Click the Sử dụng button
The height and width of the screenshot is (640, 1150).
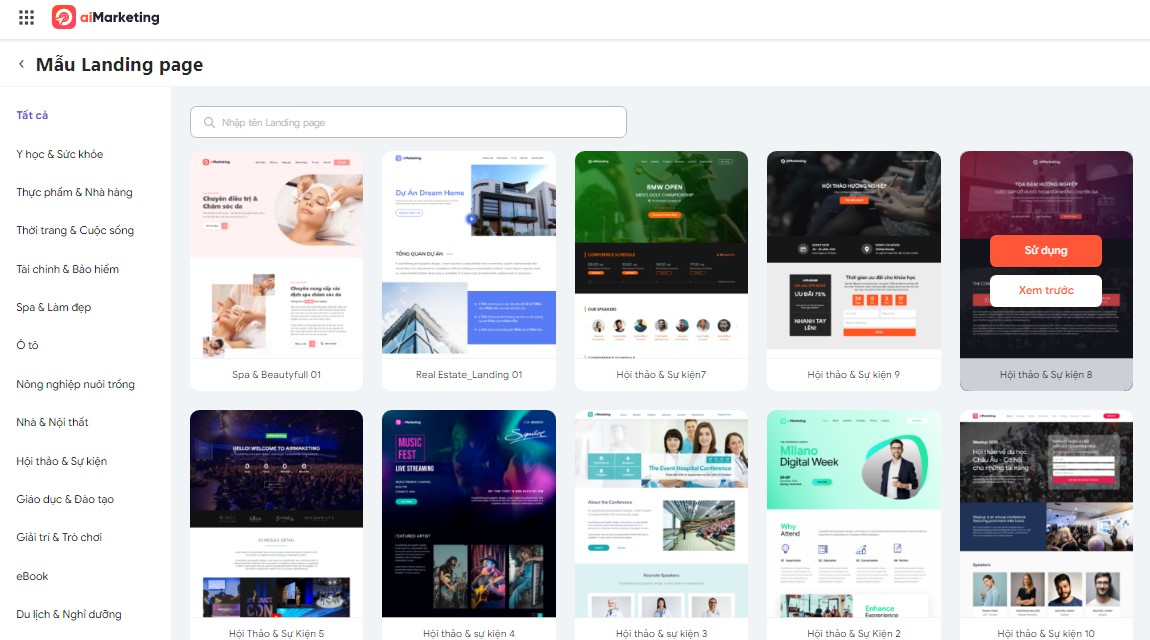[1046, 251]
